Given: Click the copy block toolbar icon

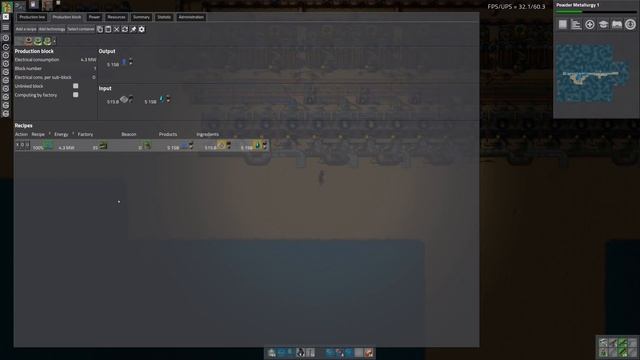Looking at the screenshot, I should coord(100,29).
